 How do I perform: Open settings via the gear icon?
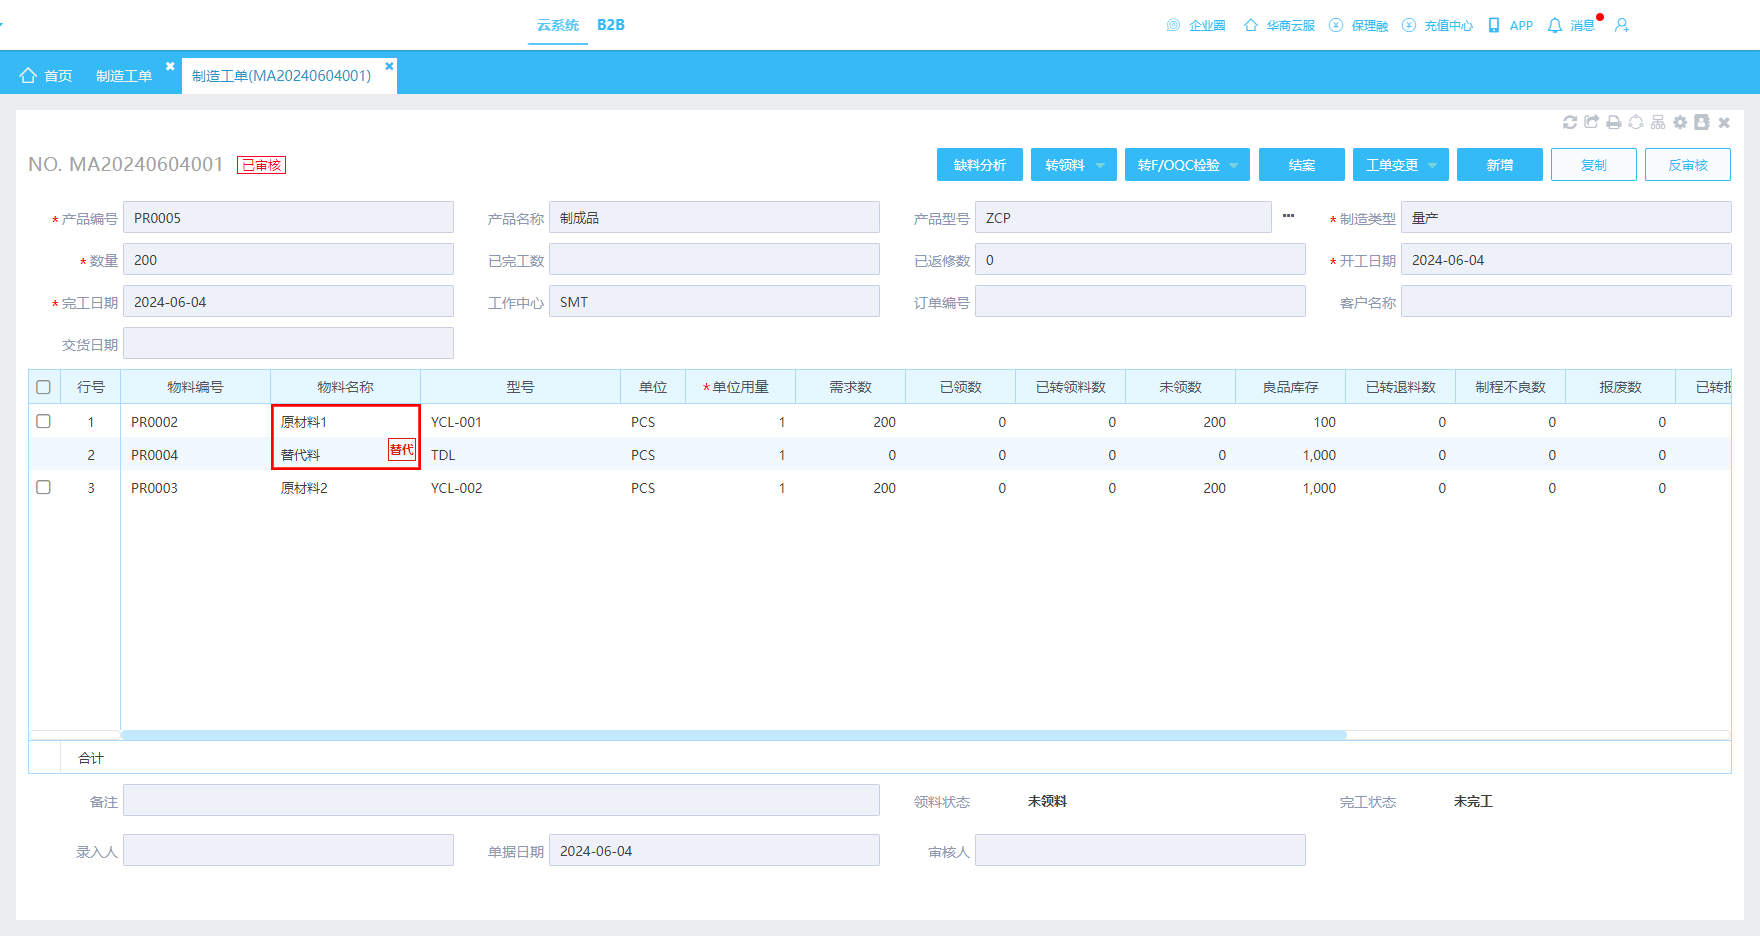click(x=1680, y=122)
